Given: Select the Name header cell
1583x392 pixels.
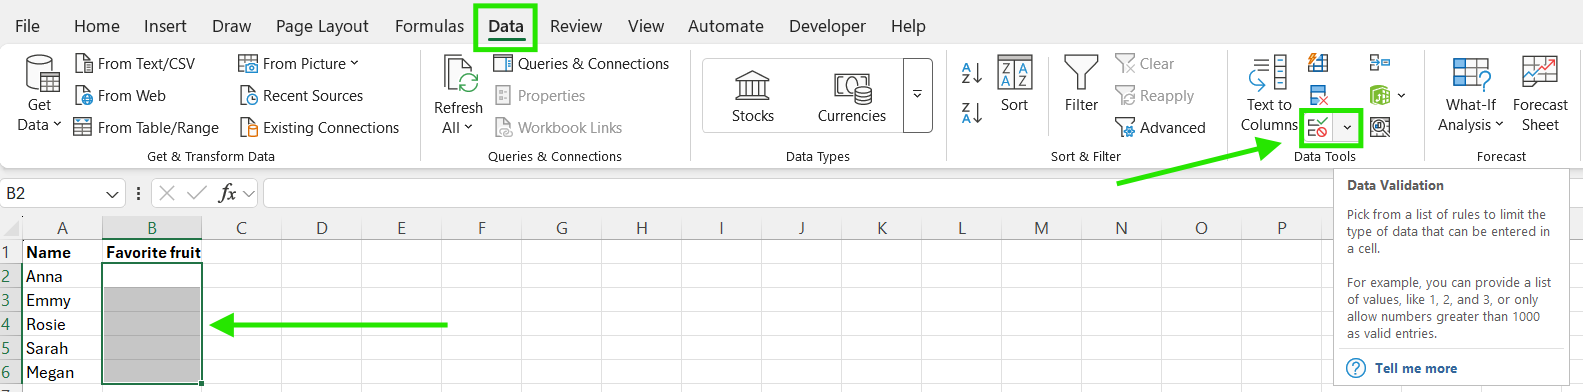Looking at the screenshot, I should 62,252.
